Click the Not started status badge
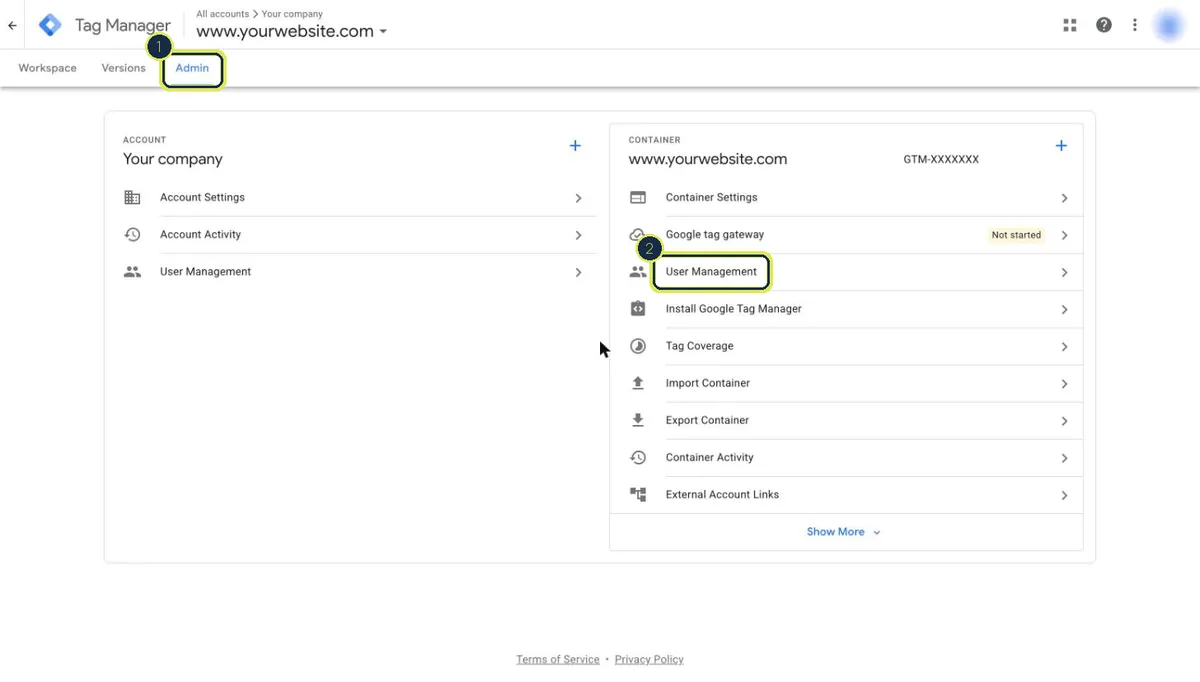 coord(1016,235)
